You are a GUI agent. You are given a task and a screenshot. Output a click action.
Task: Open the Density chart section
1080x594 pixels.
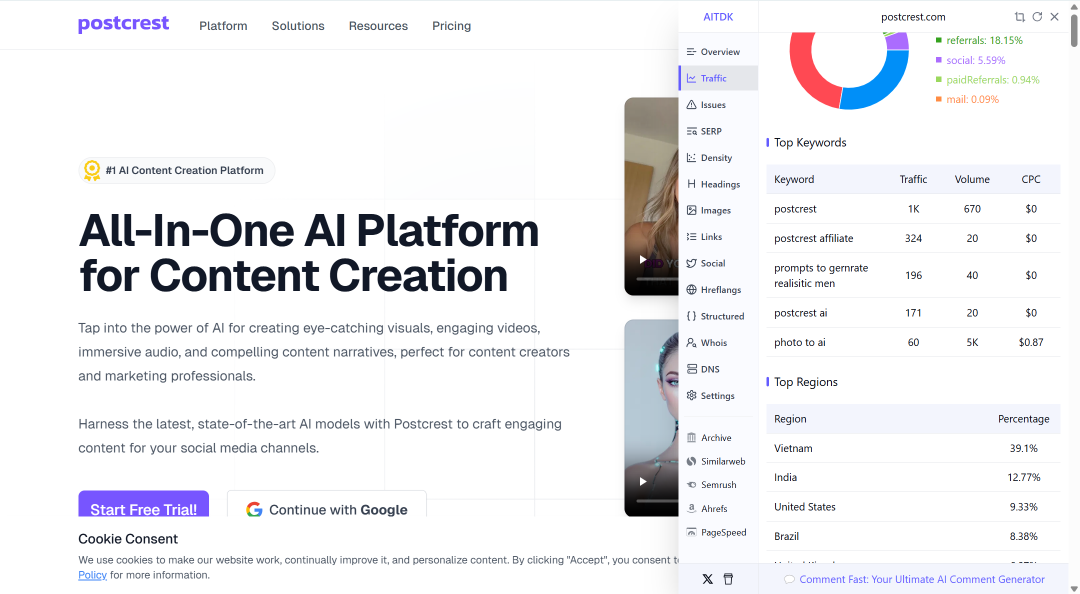[718, 158]
